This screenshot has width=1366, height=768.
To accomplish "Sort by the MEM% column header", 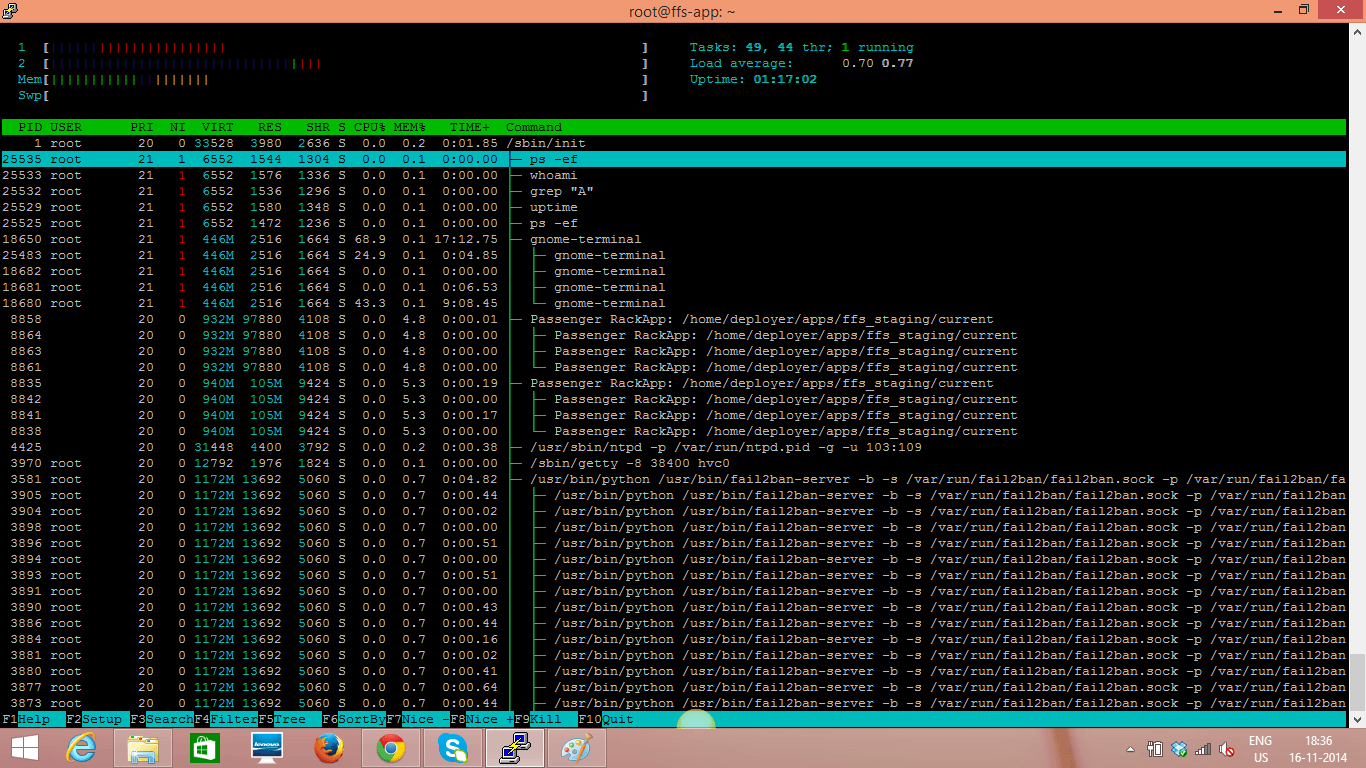I will [x=410, y=127].
